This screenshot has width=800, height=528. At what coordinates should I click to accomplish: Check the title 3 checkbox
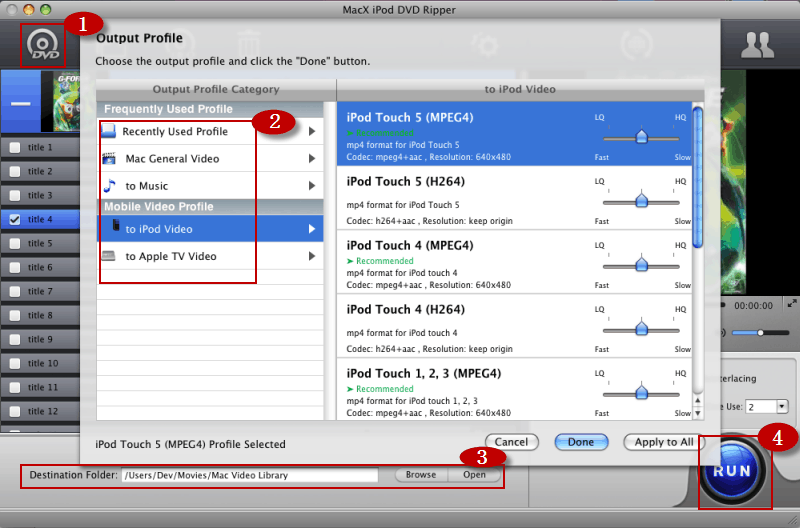click(x=15, y=195)
